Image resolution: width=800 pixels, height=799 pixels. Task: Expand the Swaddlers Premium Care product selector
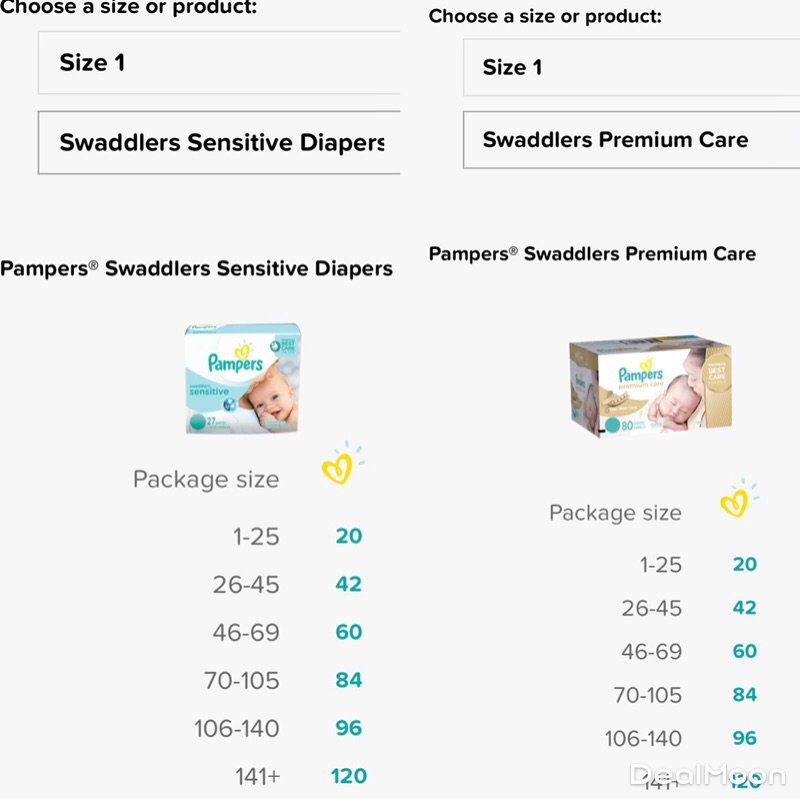pos(631,140)
